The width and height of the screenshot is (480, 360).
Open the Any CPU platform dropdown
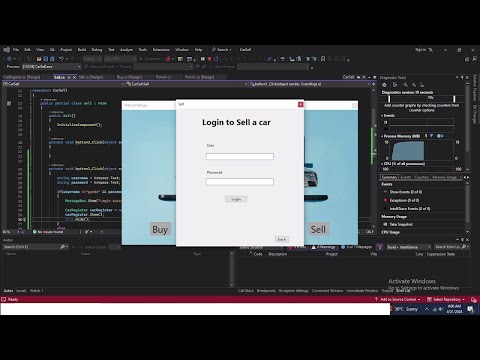[x=120, y=59]
